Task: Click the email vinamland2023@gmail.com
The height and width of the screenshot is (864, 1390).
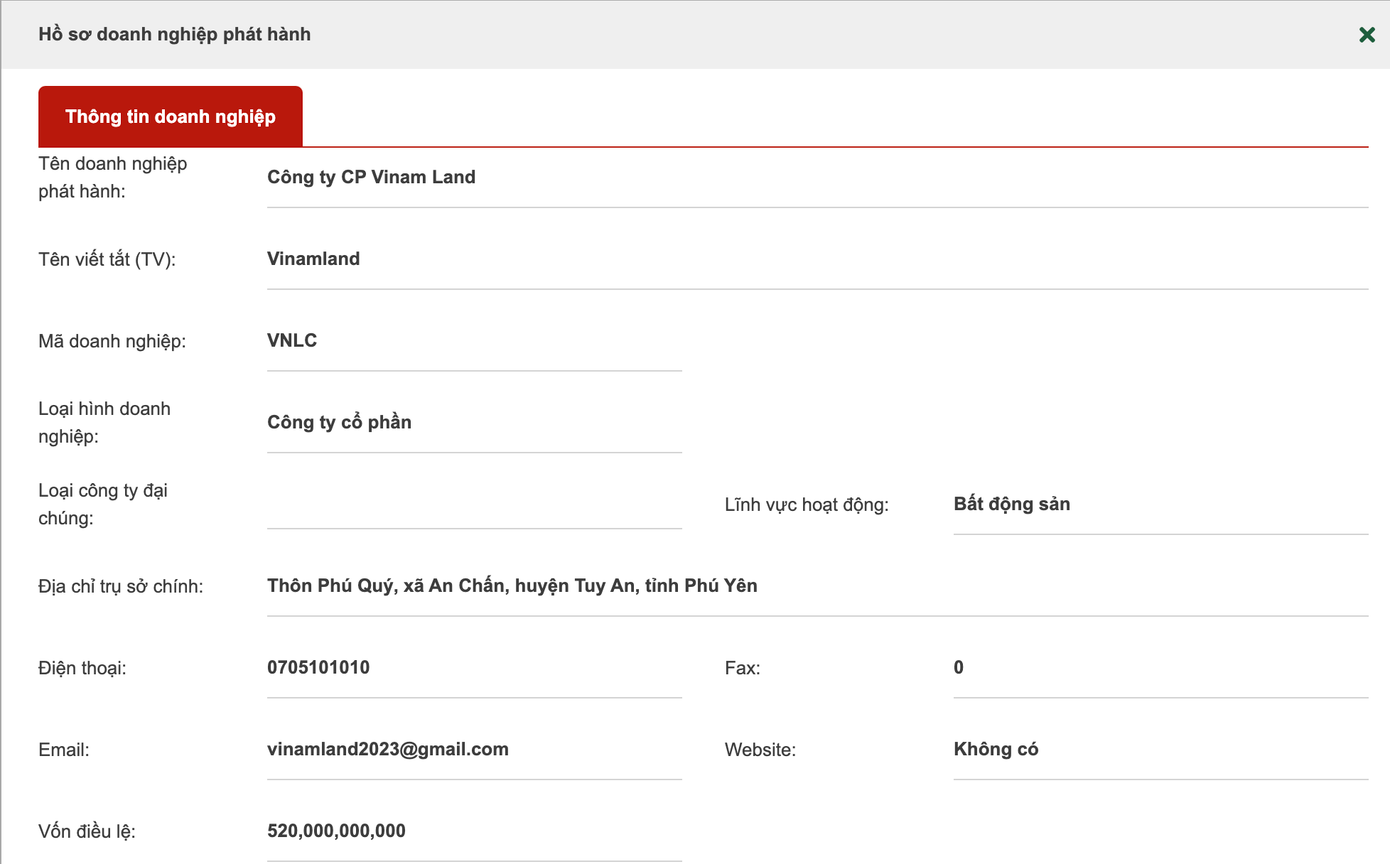Action: (x=387, y=749)
